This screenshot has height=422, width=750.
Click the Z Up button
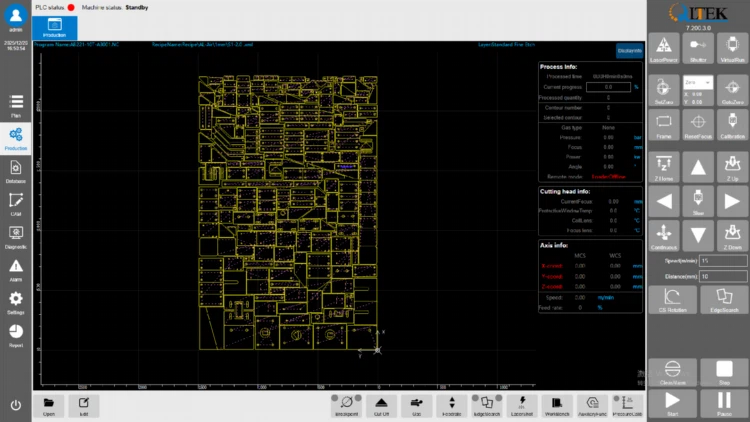[732, 167]
